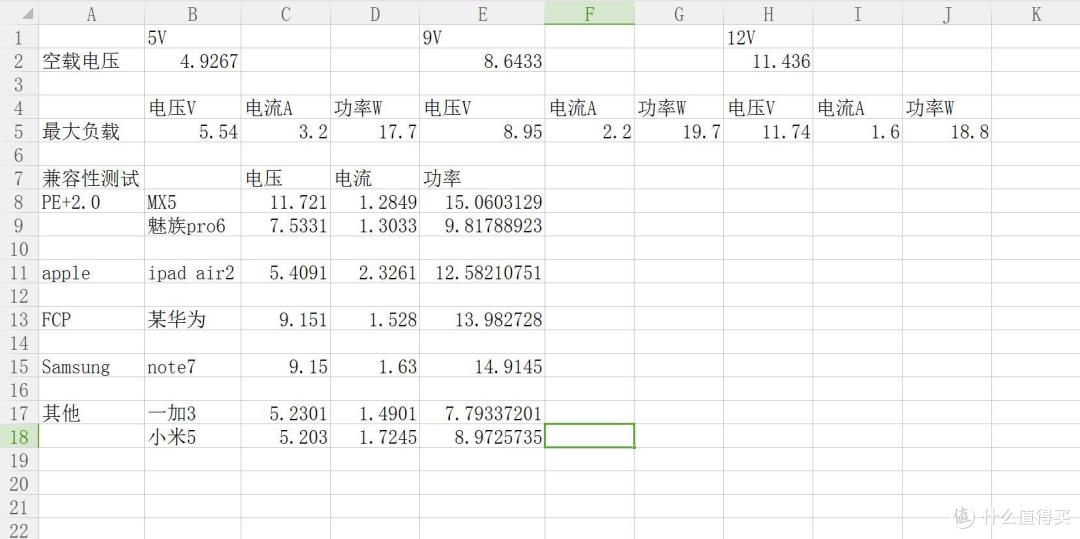Screen dimensions: 1080x539
Task: Click the apple cell
Action: point(92,273)
